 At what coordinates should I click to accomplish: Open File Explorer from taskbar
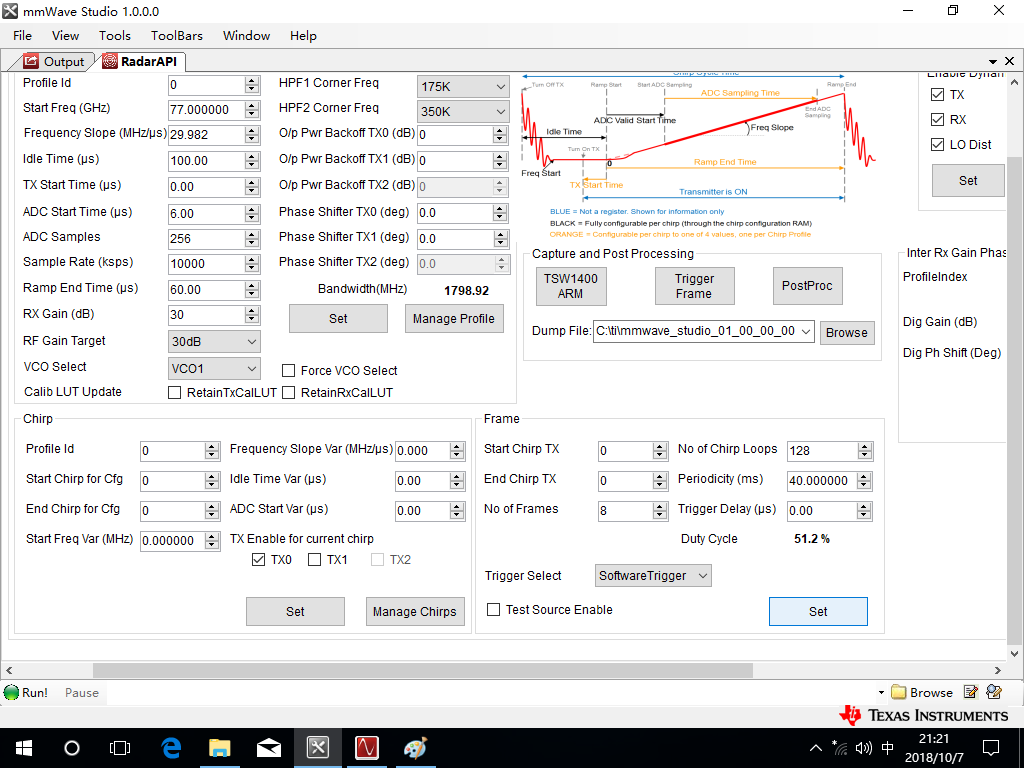pyautogui.click(x=220, y=748)
